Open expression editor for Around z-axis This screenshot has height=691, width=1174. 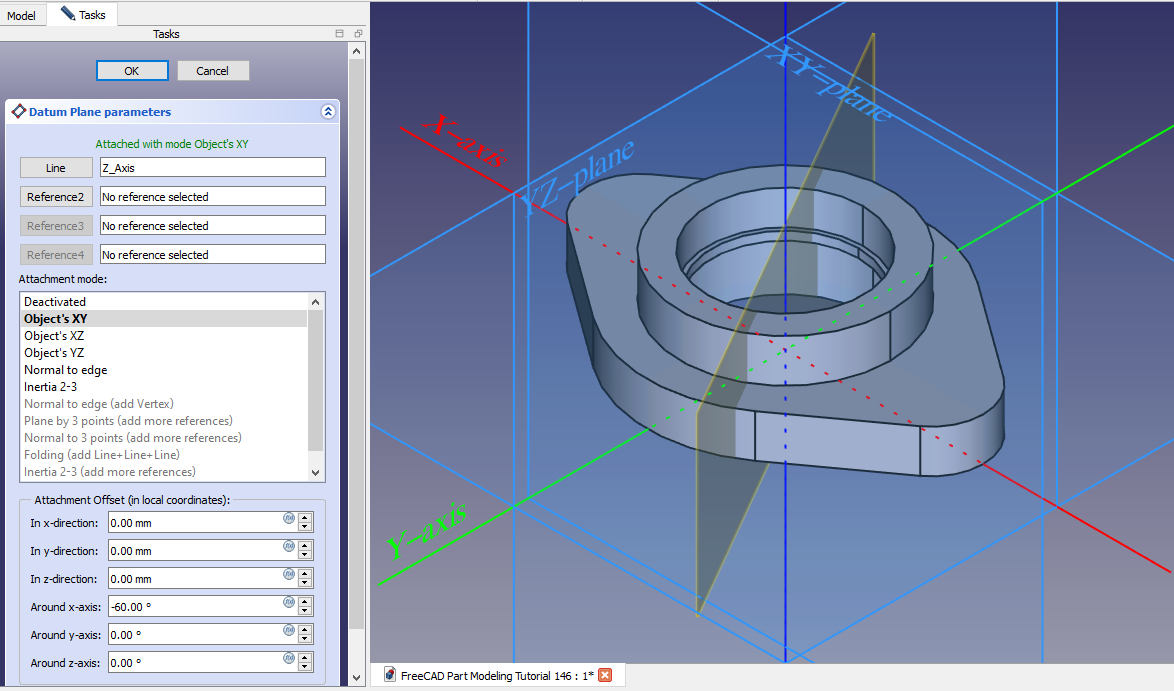(289, 658)
